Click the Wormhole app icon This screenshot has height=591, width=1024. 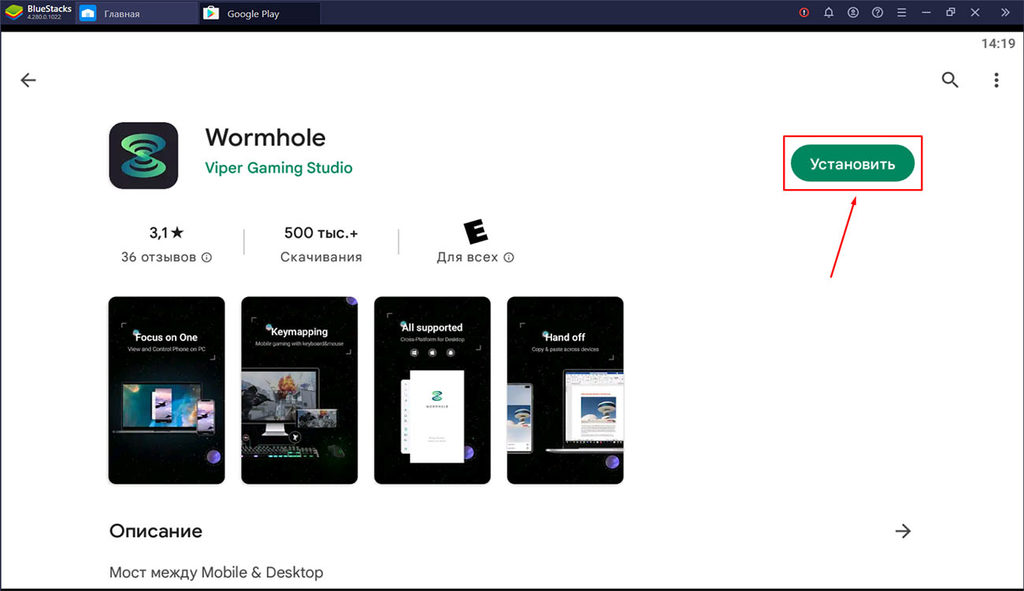click(144, 155)
